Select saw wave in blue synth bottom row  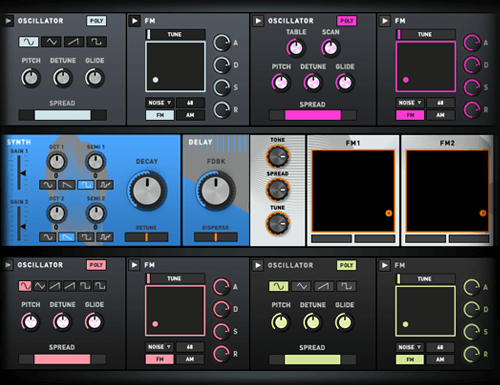pyautogui.click(x=67, y=237)
